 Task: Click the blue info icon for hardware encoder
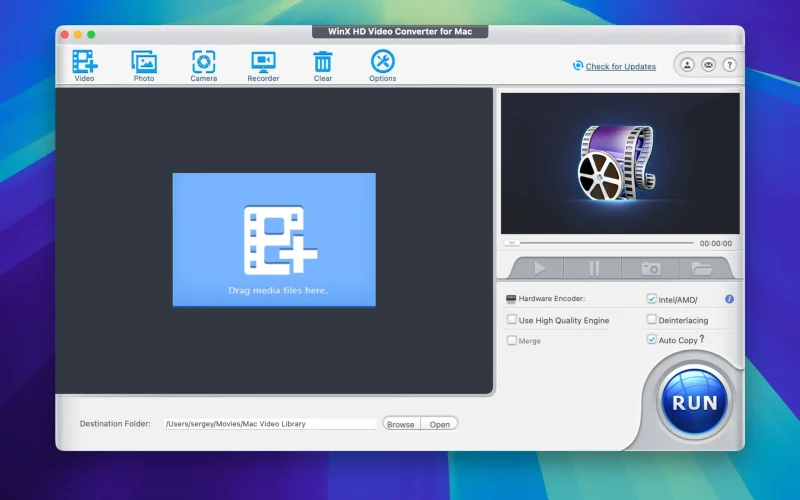(x=730, y=299)
